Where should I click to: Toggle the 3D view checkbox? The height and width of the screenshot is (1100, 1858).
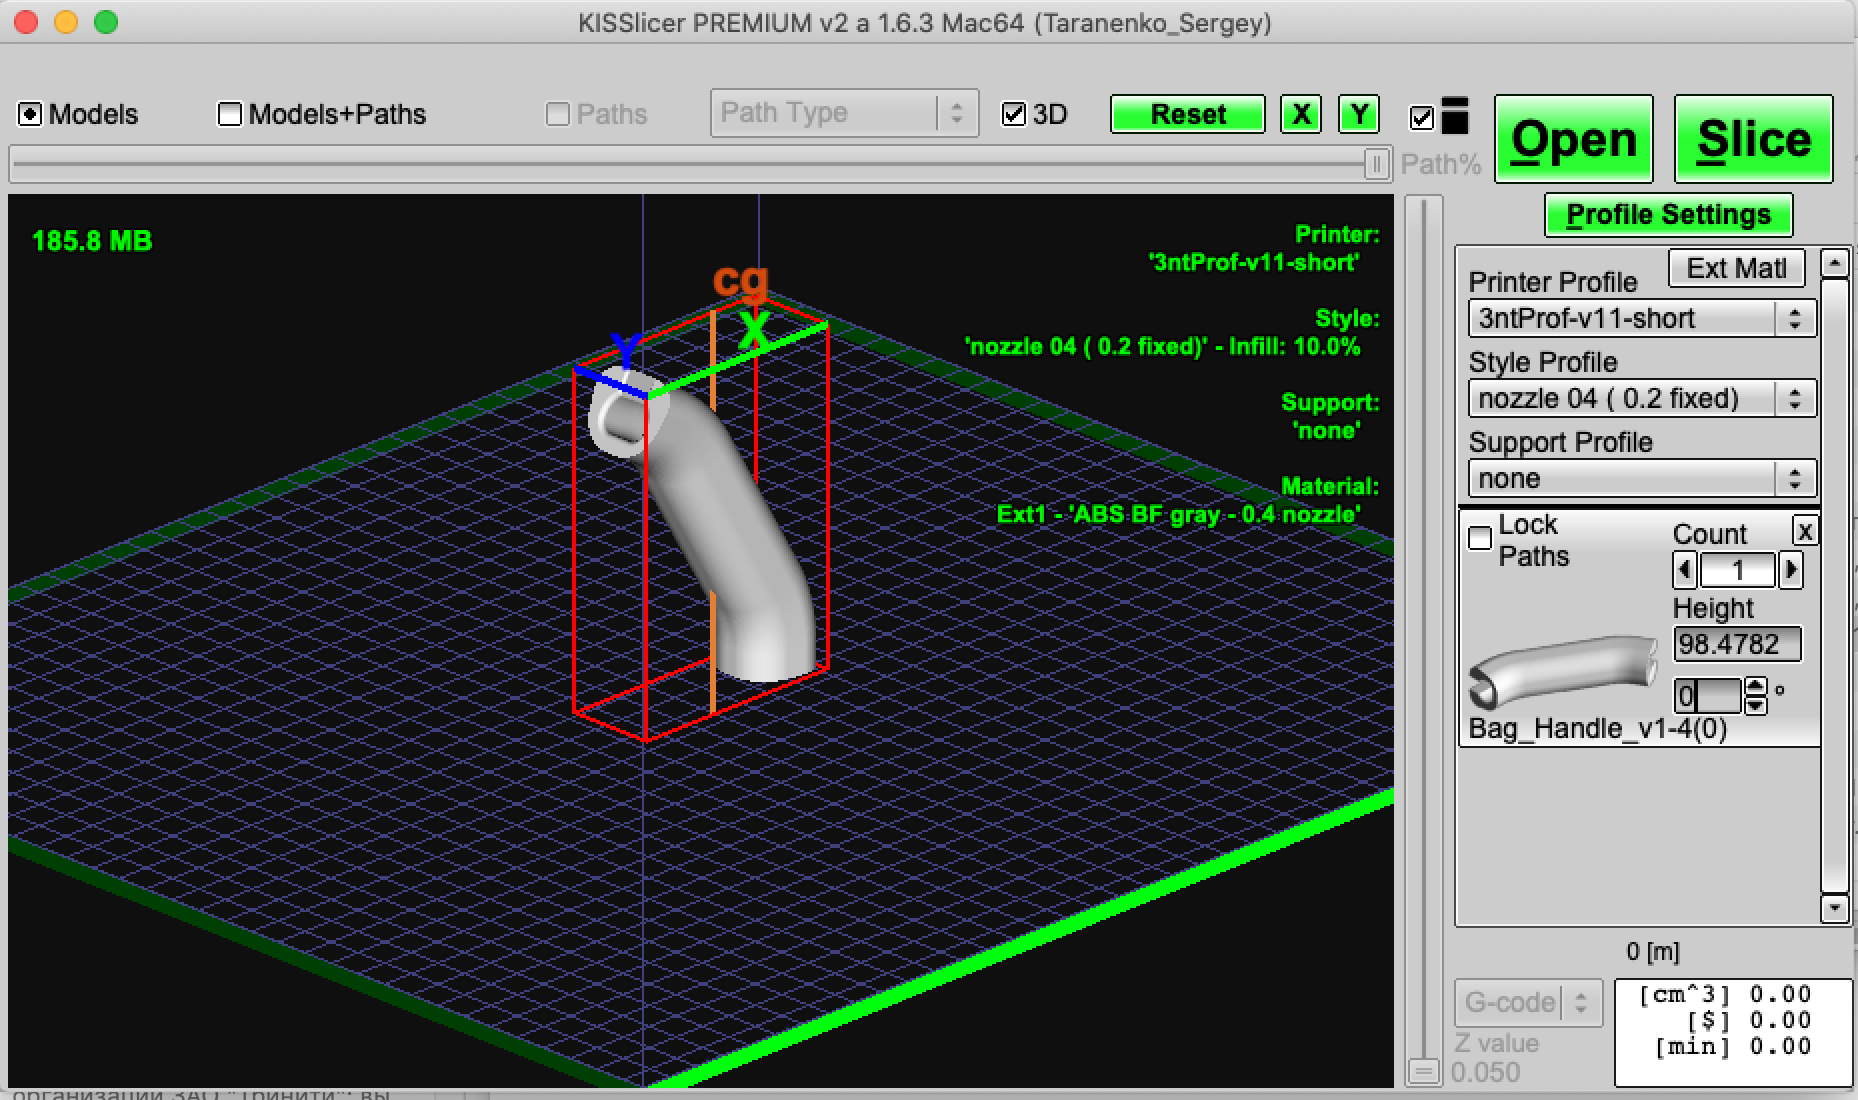[1014, 114]
